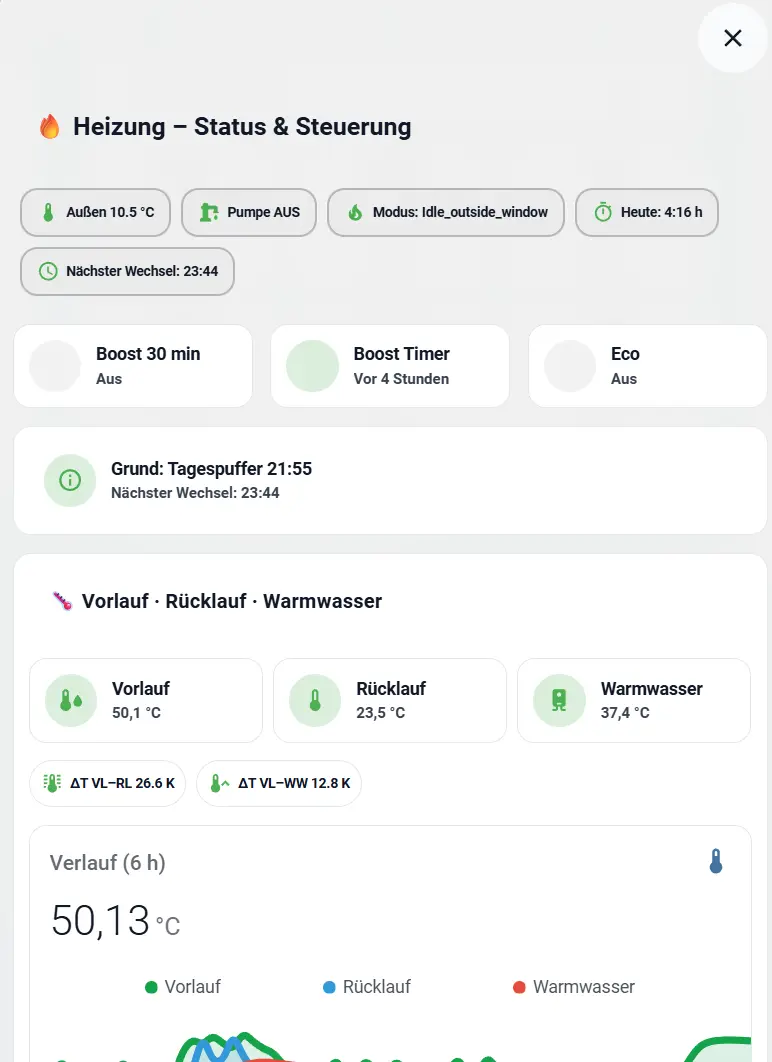This screenshot has width=772, height=1062.
Task: Toggle the Eco mode switch
Action: pyautogui.click(x=570, y=366)
